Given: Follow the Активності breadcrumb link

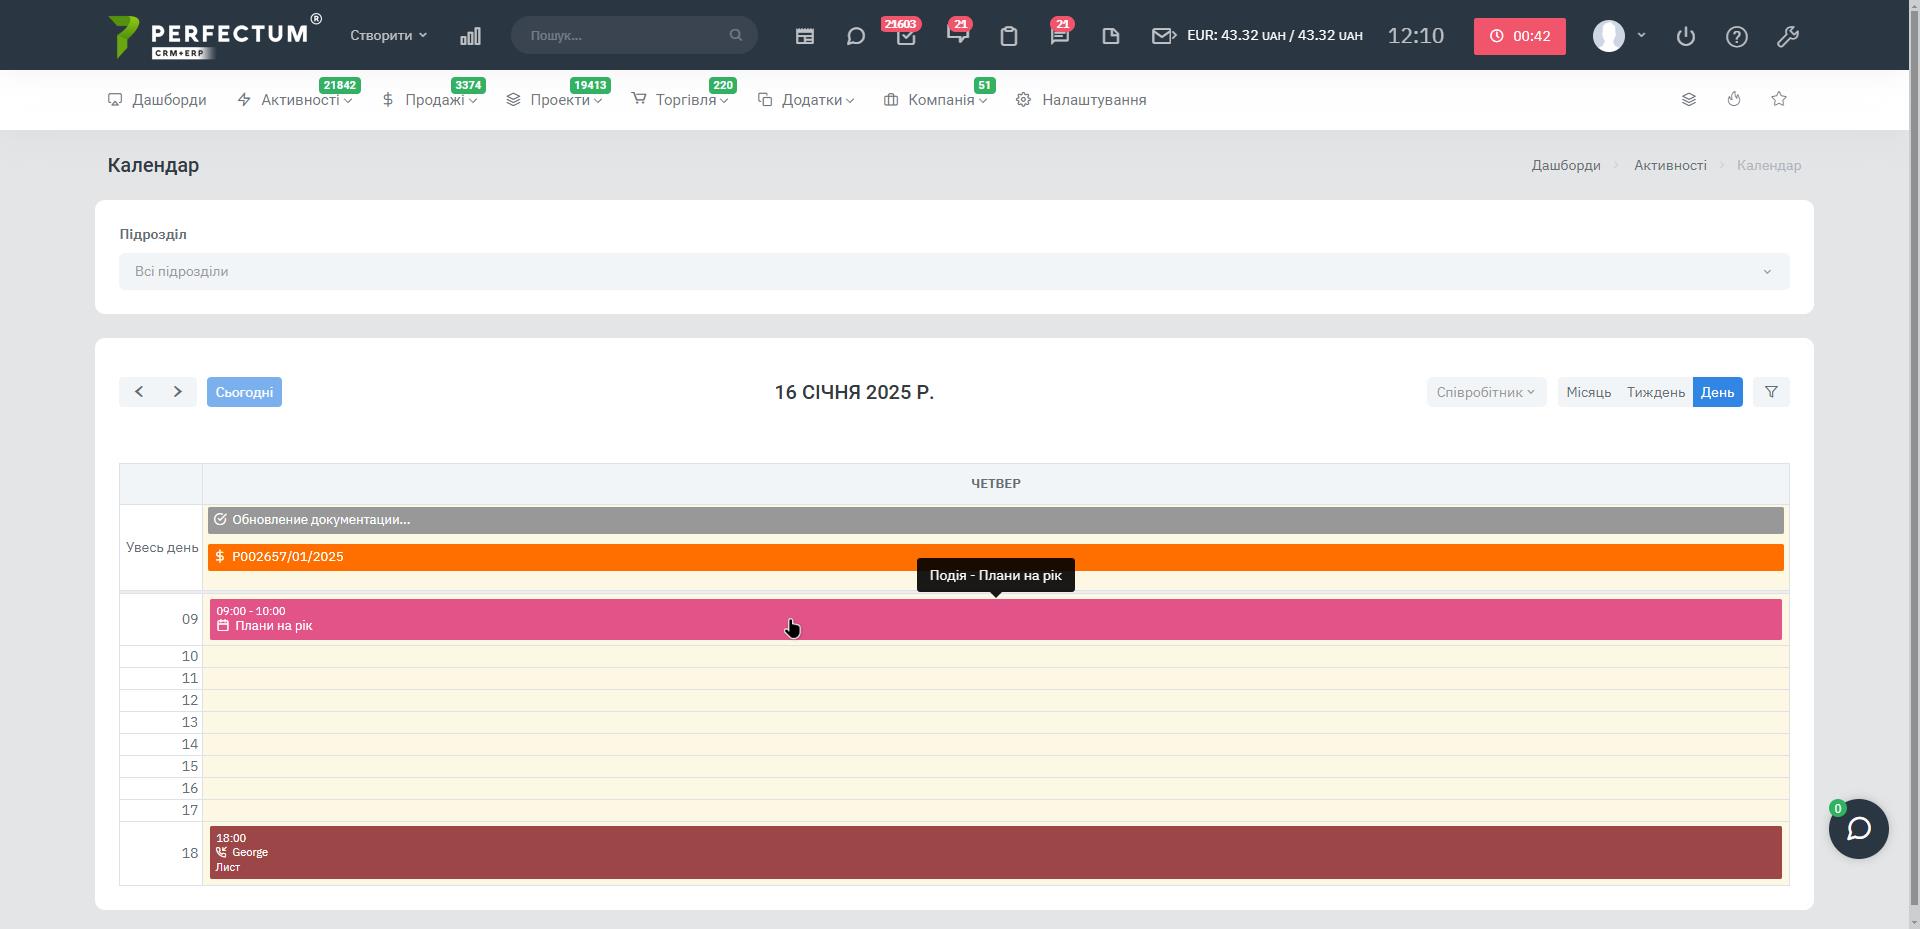Looking at the screenshot, I should [1670, 165].
